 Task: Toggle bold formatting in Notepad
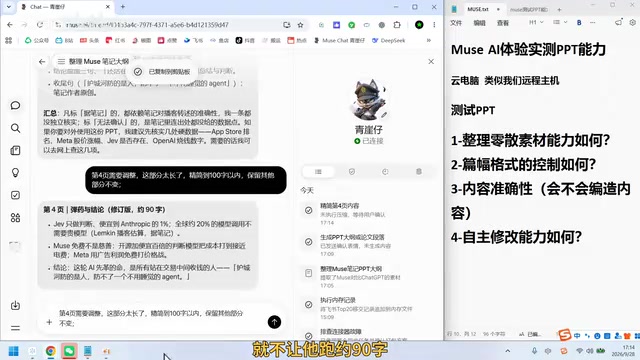point(579,22)
